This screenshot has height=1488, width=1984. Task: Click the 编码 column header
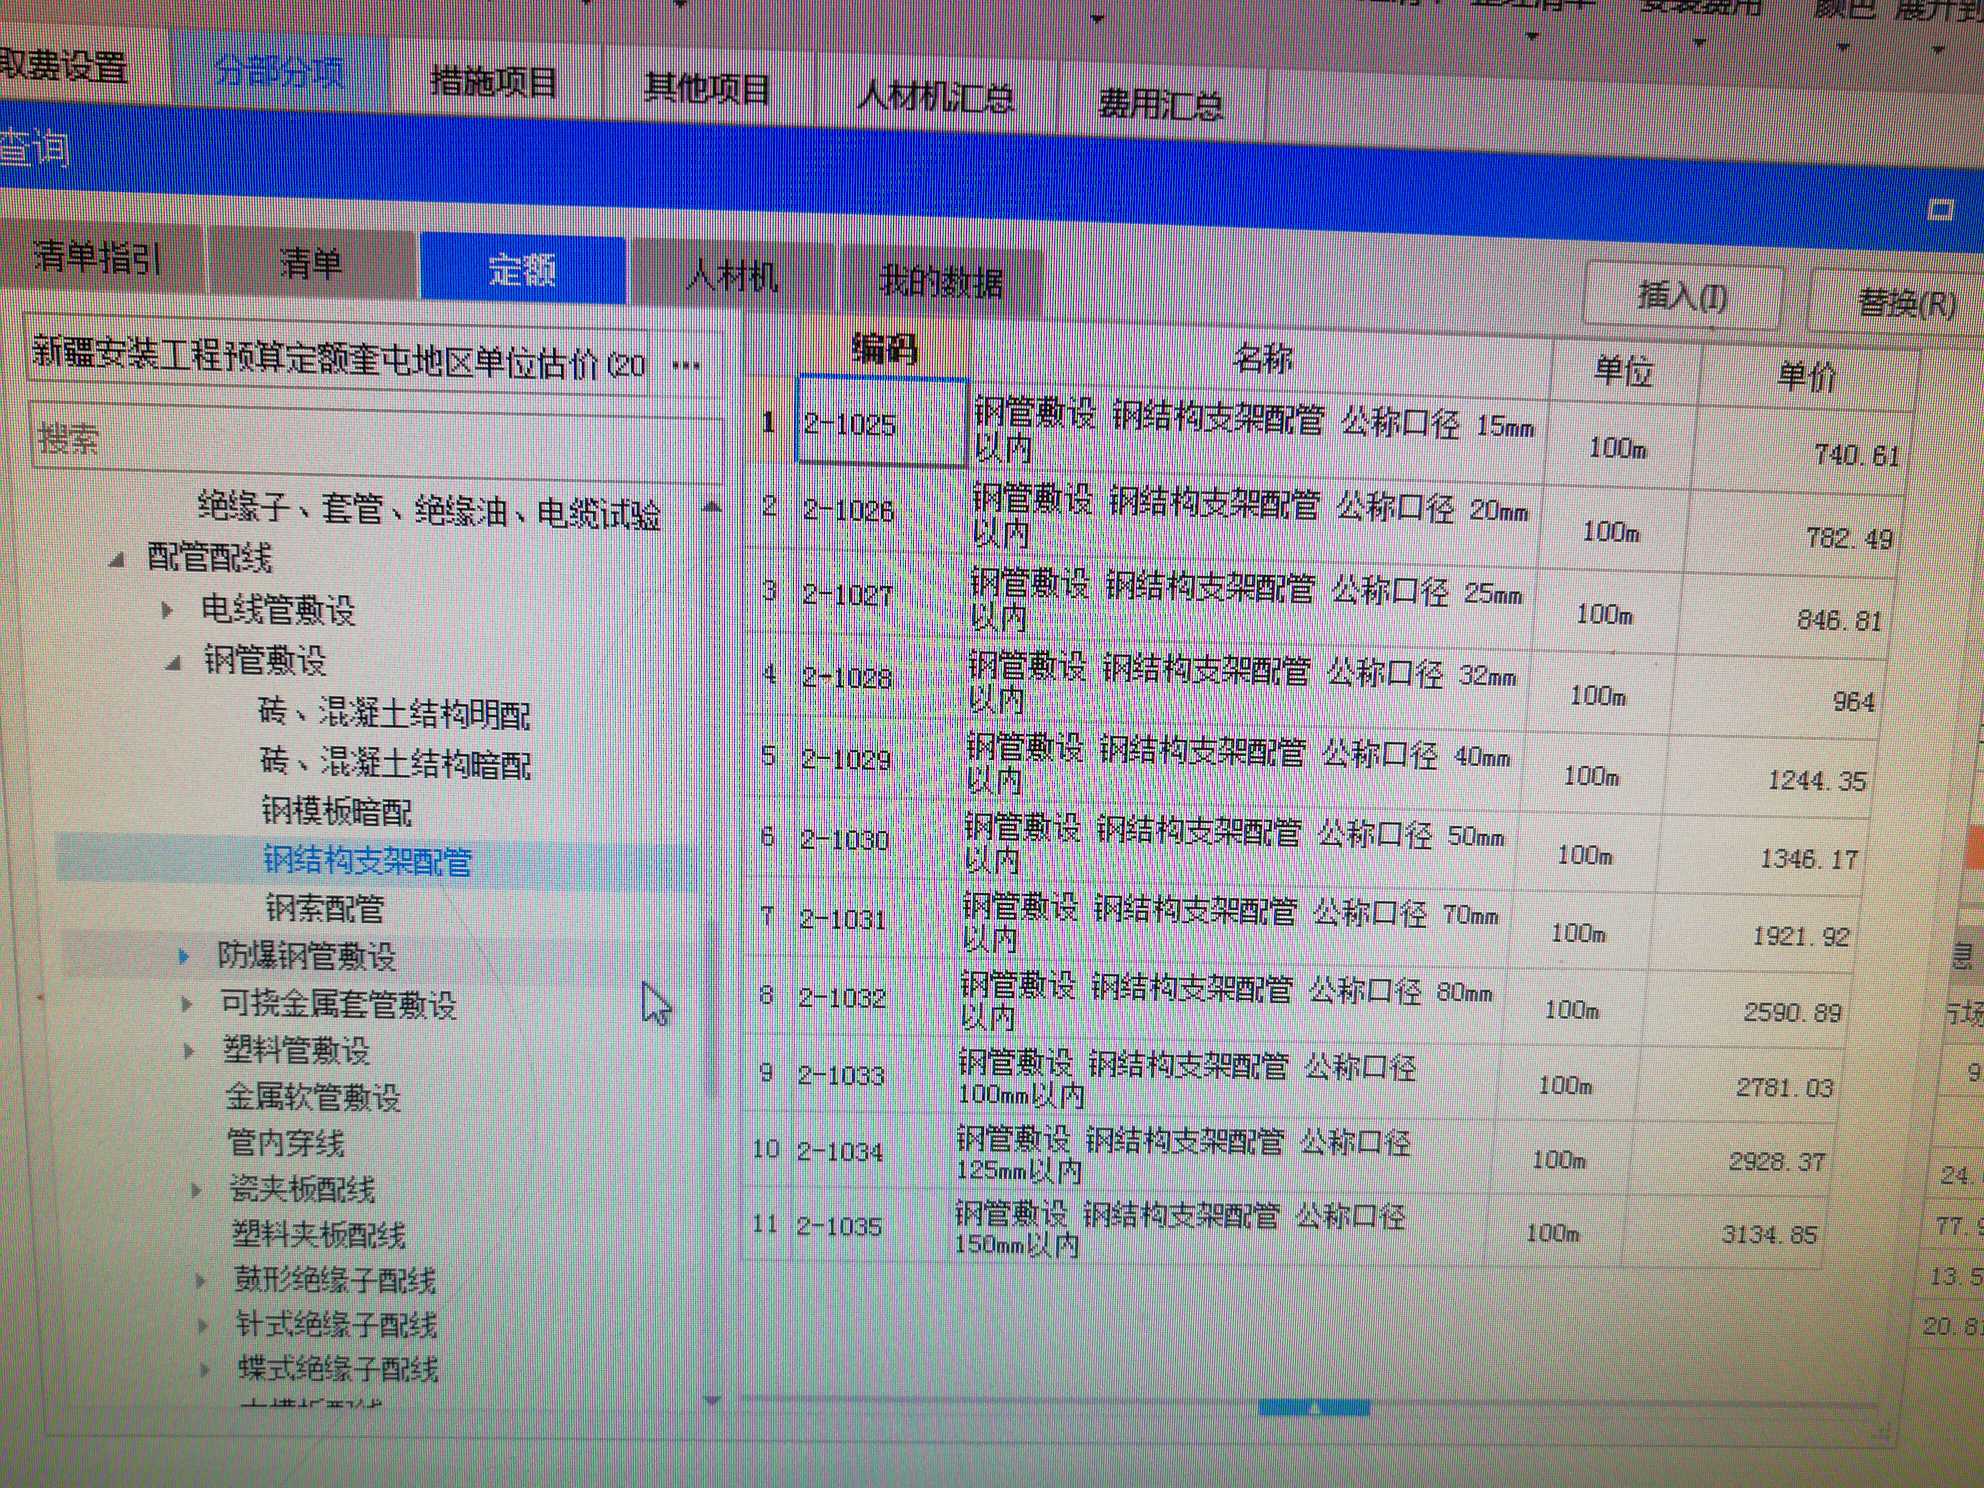(x=883, y=348)
